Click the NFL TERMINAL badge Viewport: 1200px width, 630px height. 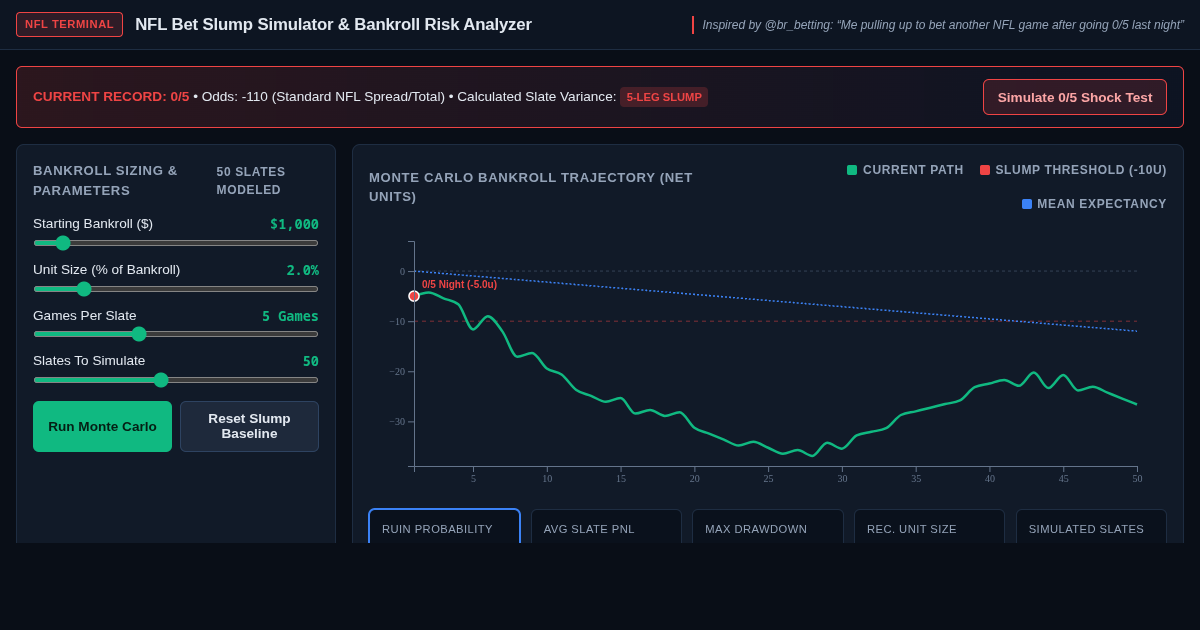point(69,24)
